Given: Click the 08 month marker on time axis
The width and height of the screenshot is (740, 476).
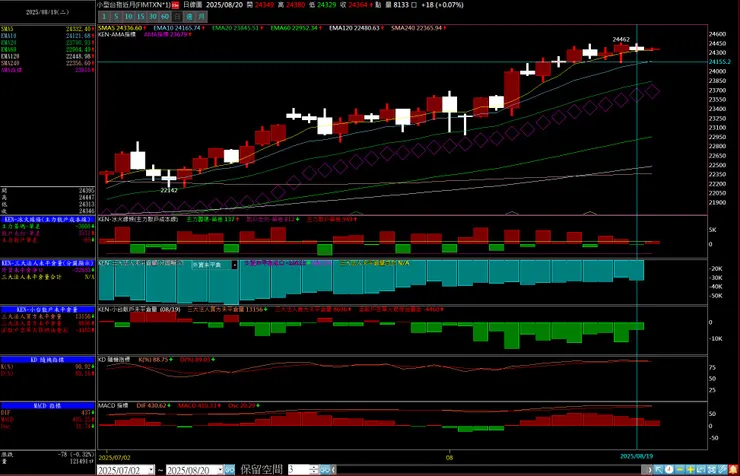Looking at the screenshot, I should pyautogui.click(x=449, y=458).
